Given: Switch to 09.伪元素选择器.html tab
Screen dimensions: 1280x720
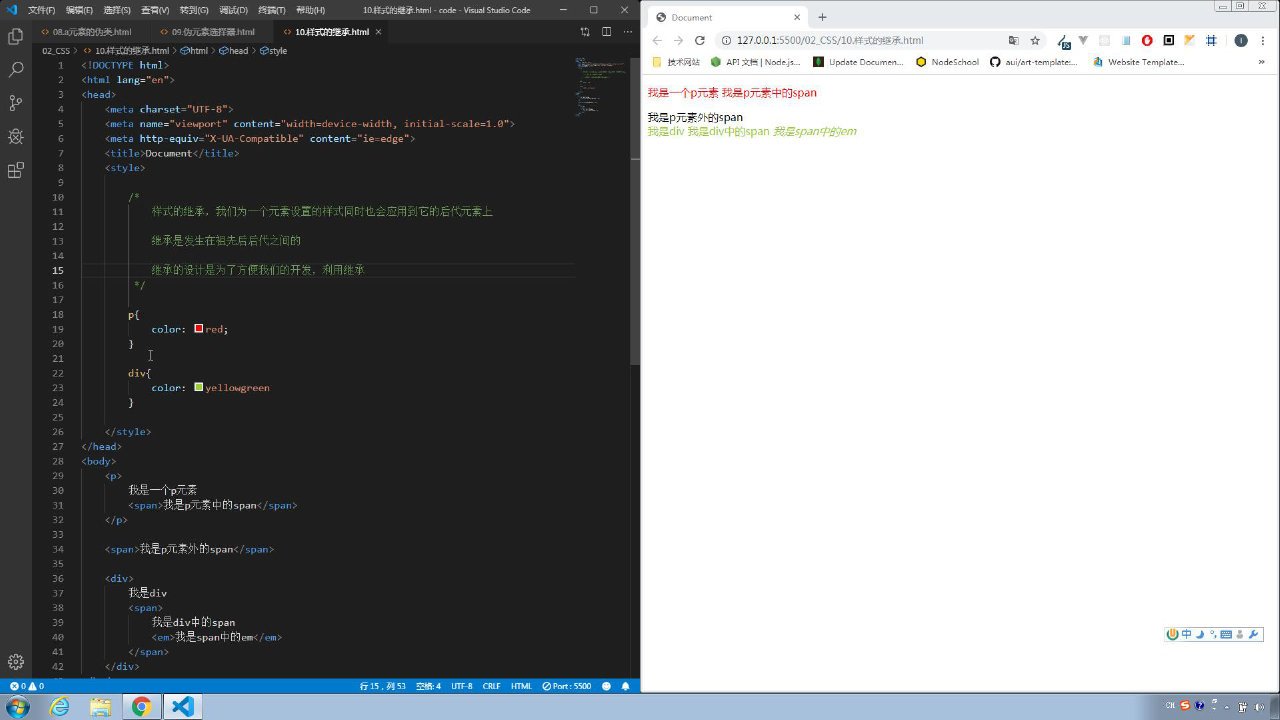Looking at the screenshot, I should tap(213, 32).
